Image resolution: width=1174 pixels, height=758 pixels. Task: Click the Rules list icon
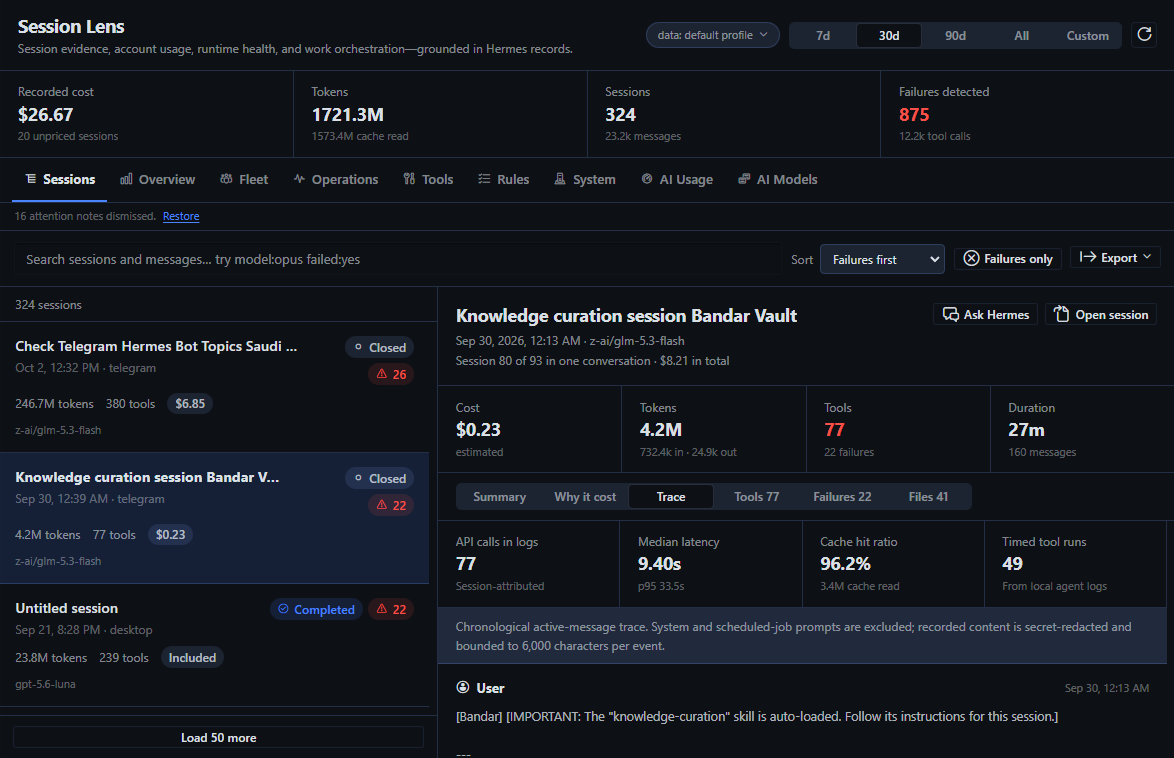484,179
